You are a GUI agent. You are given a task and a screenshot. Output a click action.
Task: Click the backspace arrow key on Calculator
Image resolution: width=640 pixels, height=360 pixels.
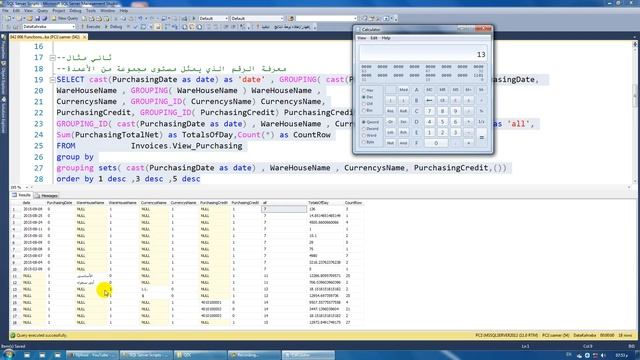429,100
